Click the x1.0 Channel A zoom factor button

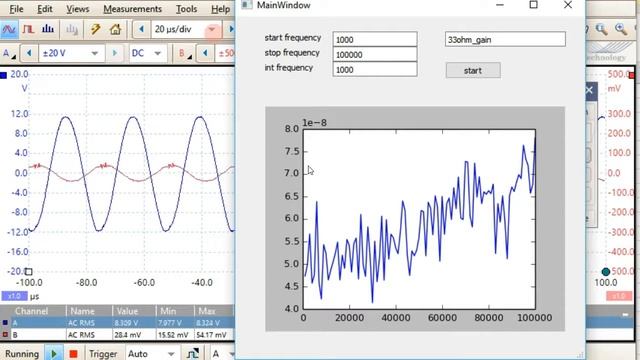[14, 296]
